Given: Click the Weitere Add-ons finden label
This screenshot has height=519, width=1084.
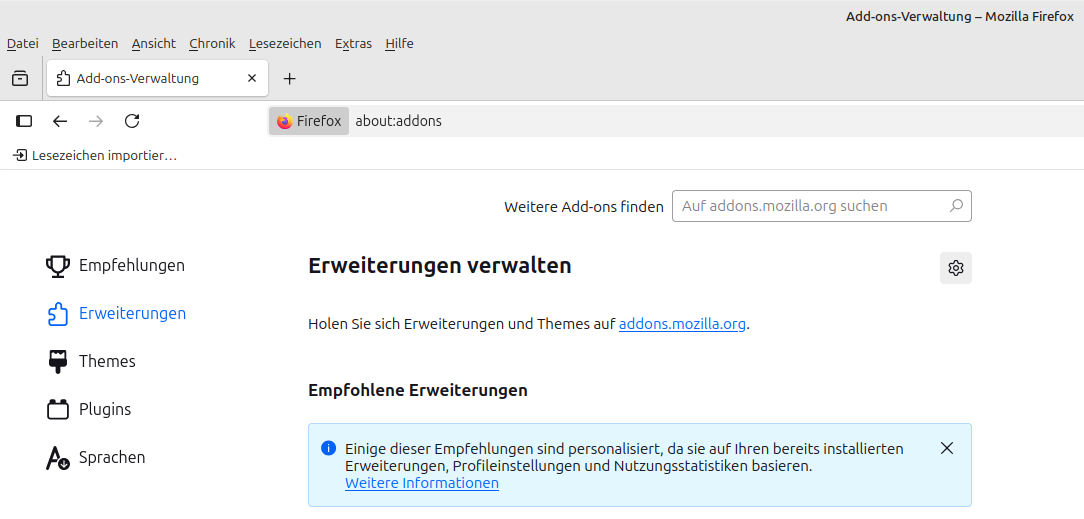Looking at the screenshot, I should click(x=584, y=206).
